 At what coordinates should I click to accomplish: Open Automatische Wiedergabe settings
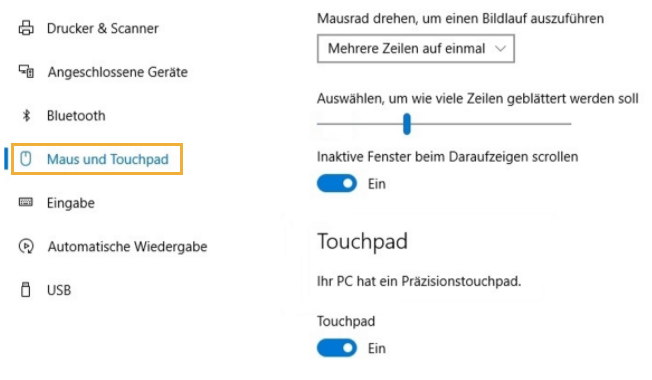coord(127,247)
